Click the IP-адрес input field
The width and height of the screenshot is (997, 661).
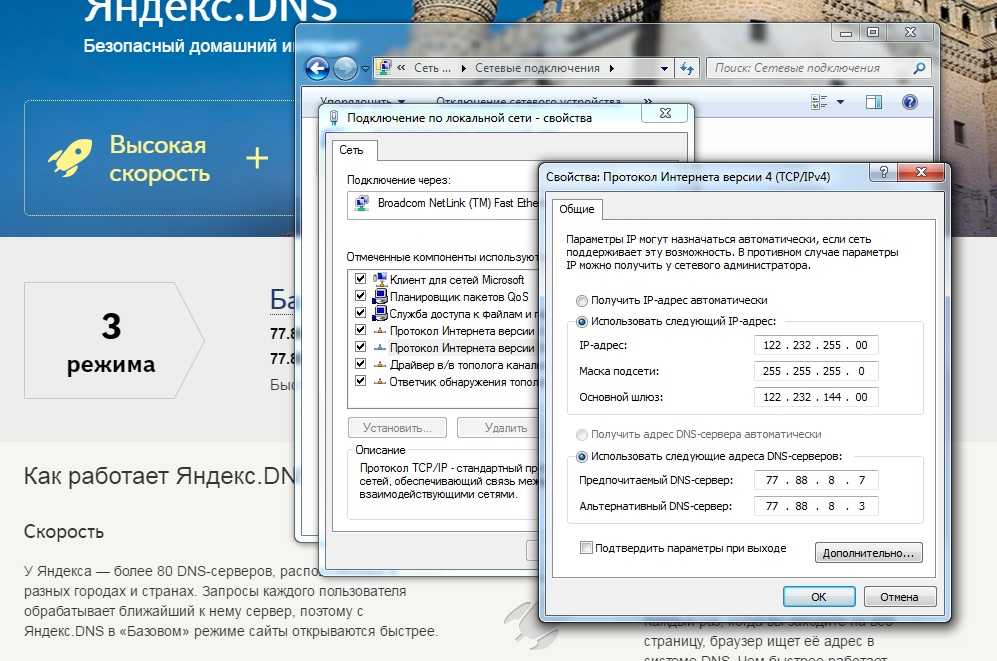pyautogui.click(x=816, y=345)
